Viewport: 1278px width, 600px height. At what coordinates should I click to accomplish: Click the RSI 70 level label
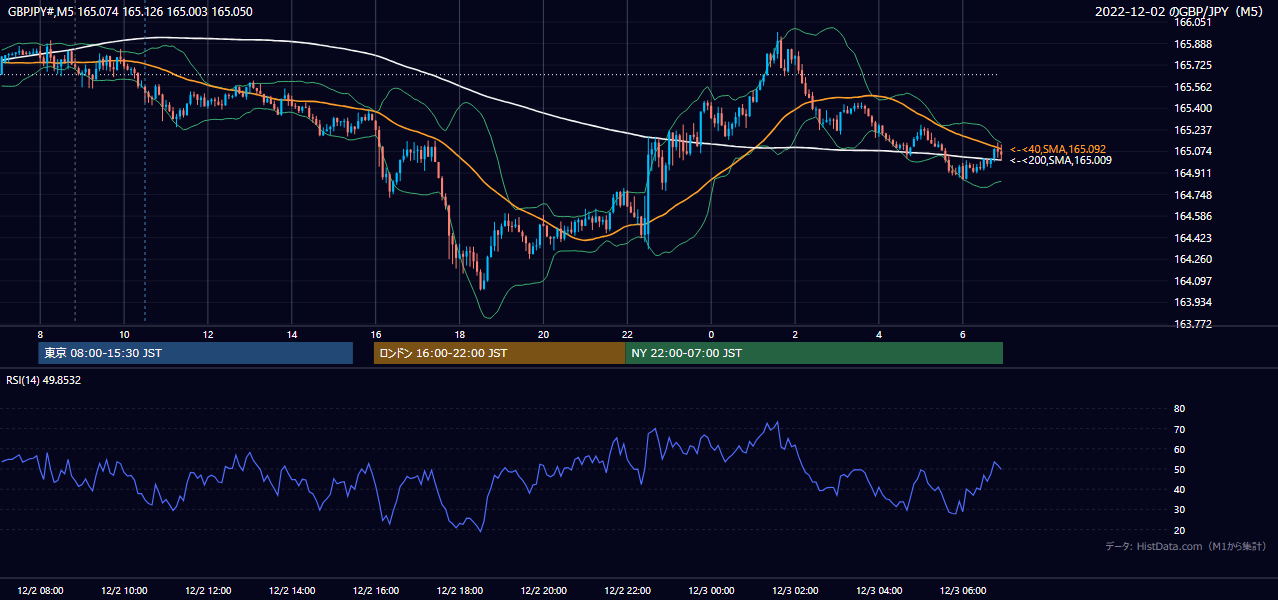pyautogui.click(x=1179, y=429)
